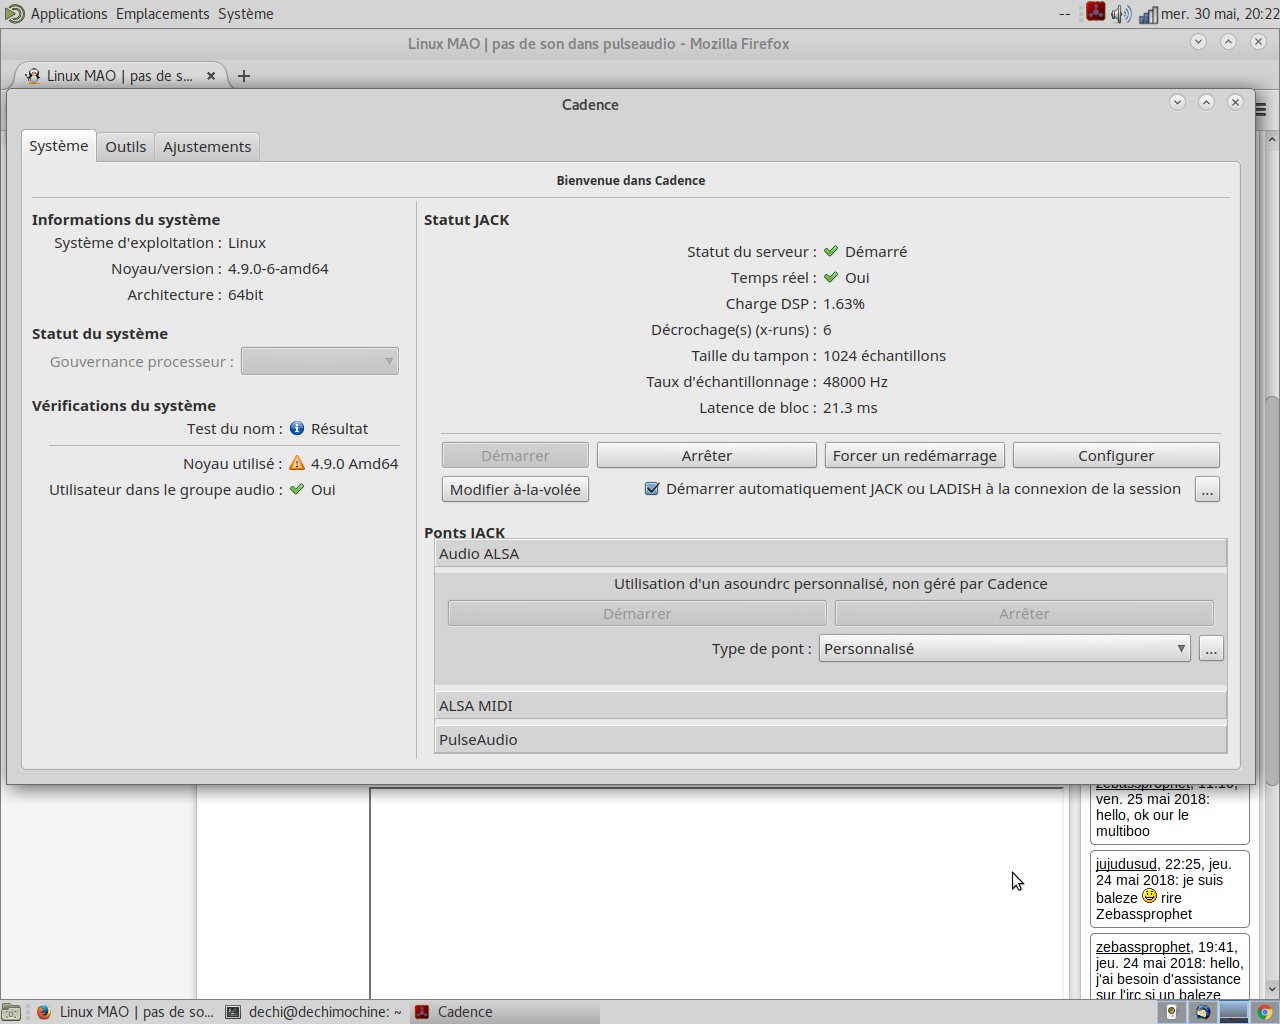Image resolution: width=1280 pixels, height=1024 pixels.
Task: Open the auto-start options ellipsis button
Action: [1208, 489]
